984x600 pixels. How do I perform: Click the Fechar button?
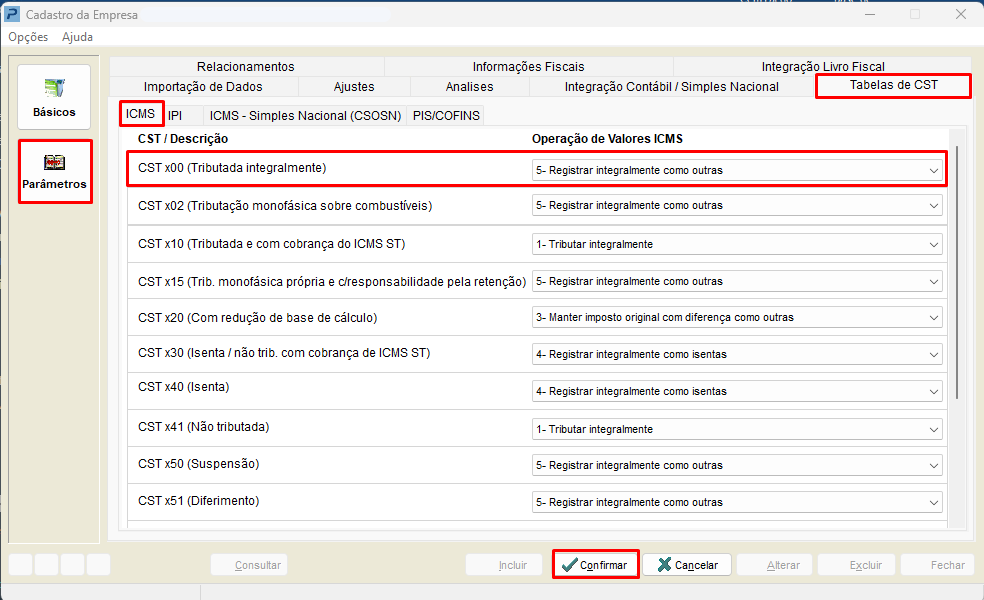938,565
